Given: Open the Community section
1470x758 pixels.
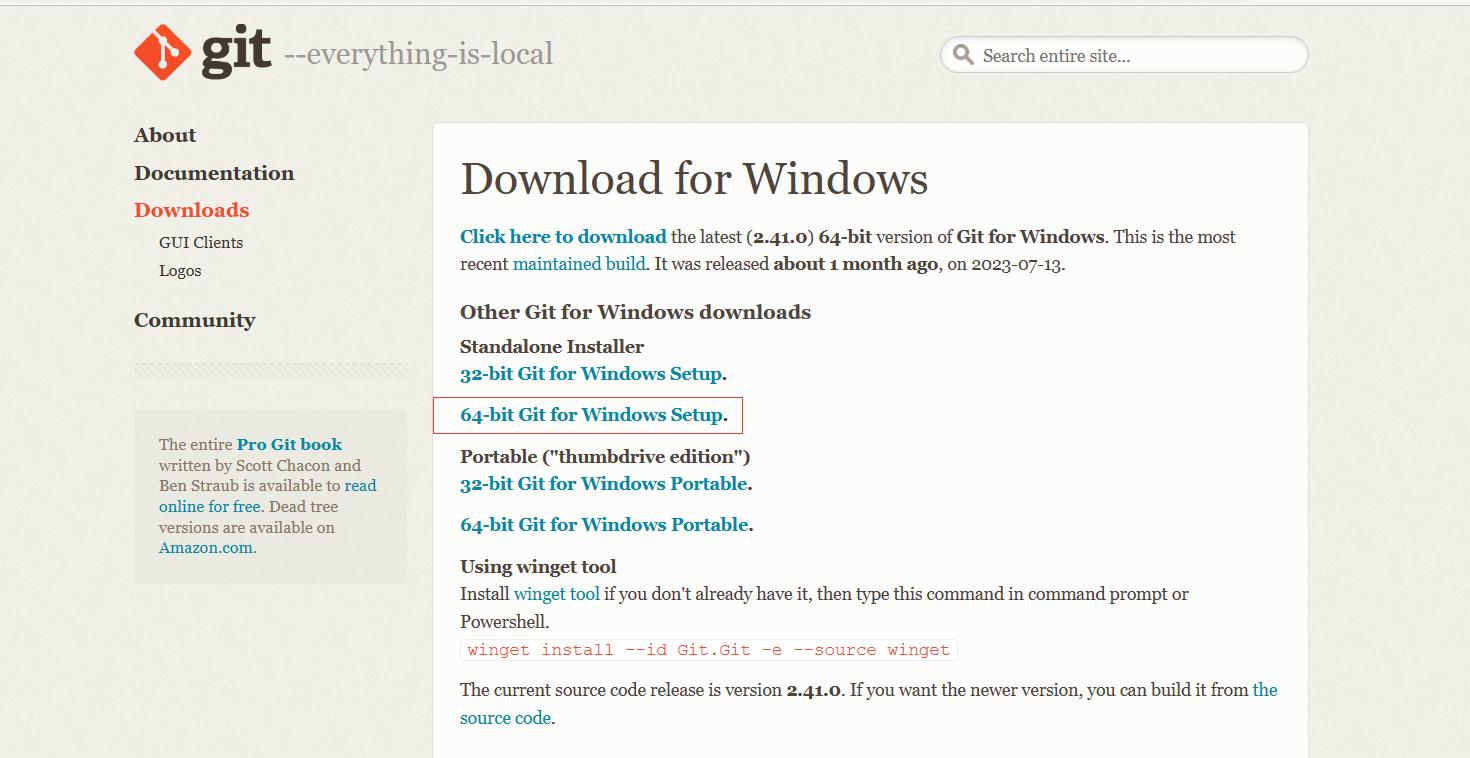Looking at the screenshot, I should tap(195, 320).
